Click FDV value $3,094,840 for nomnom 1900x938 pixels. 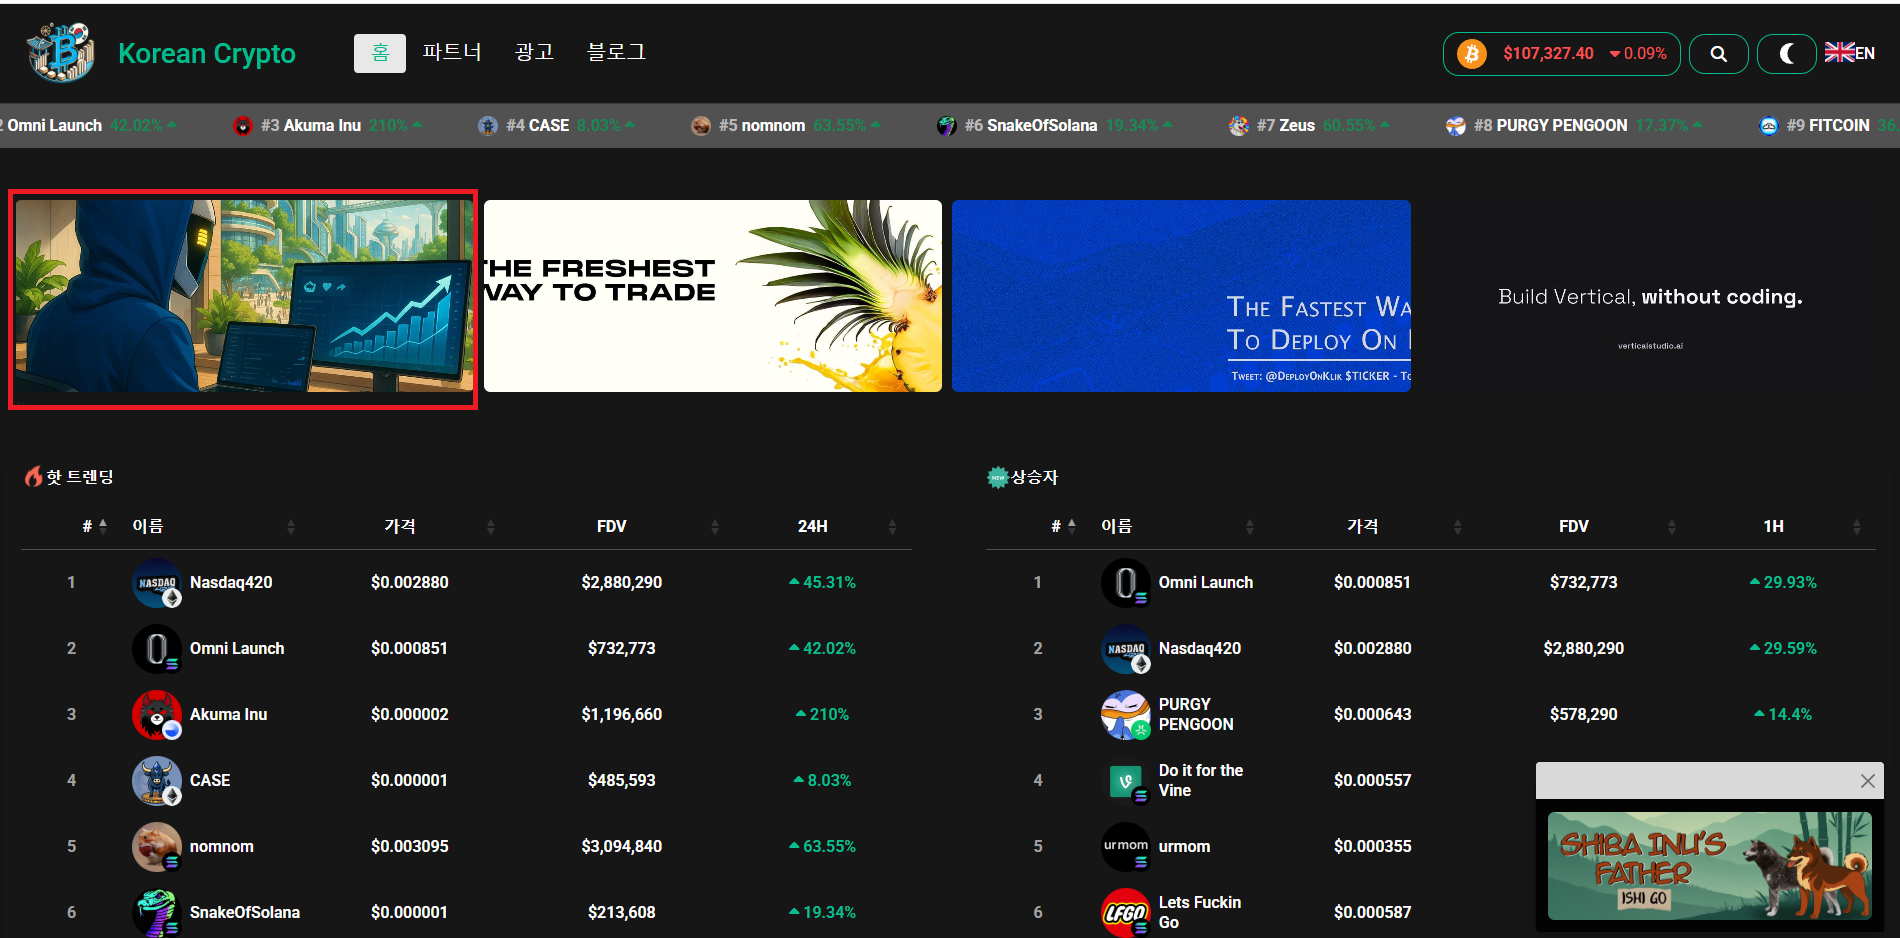click(x=621, y=846)
